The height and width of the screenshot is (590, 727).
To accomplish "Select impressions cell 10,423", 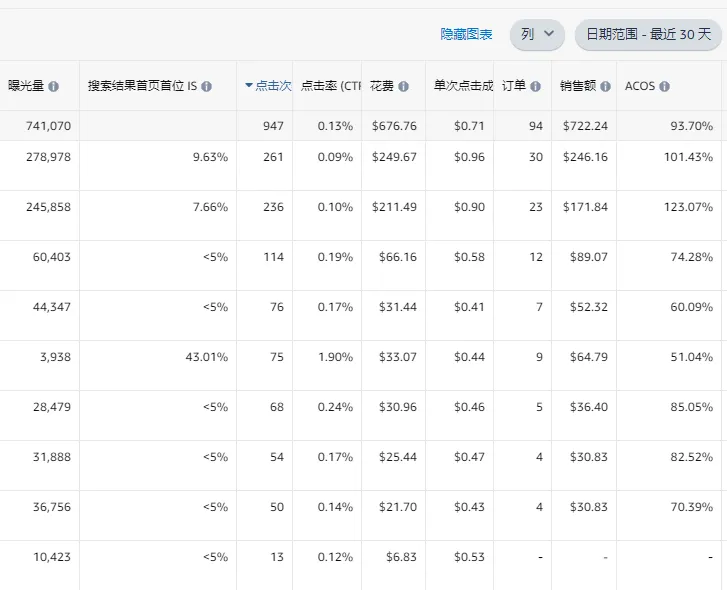I will [x=52, y=558].
